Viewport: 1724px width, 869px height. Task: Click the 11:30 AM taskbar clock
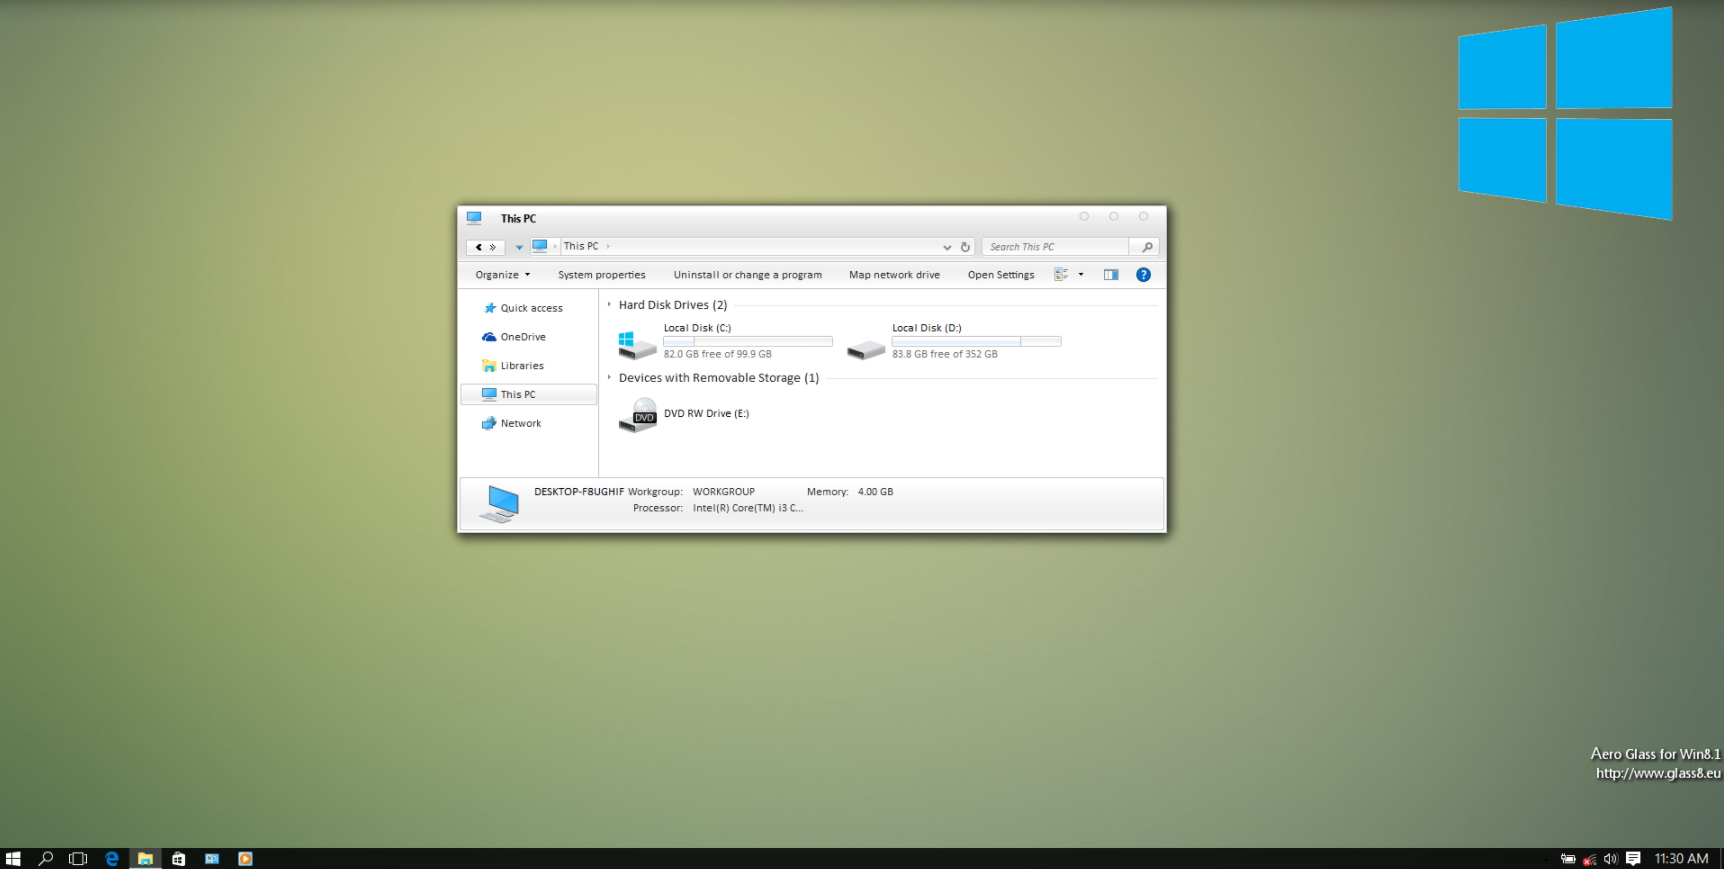1681,859
